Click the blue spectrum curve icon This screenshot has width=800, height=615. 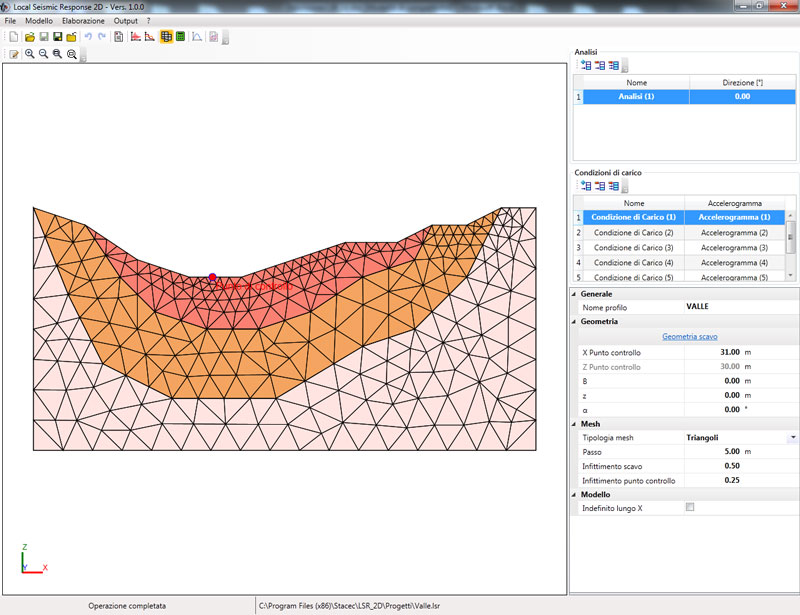coord(196,37)
